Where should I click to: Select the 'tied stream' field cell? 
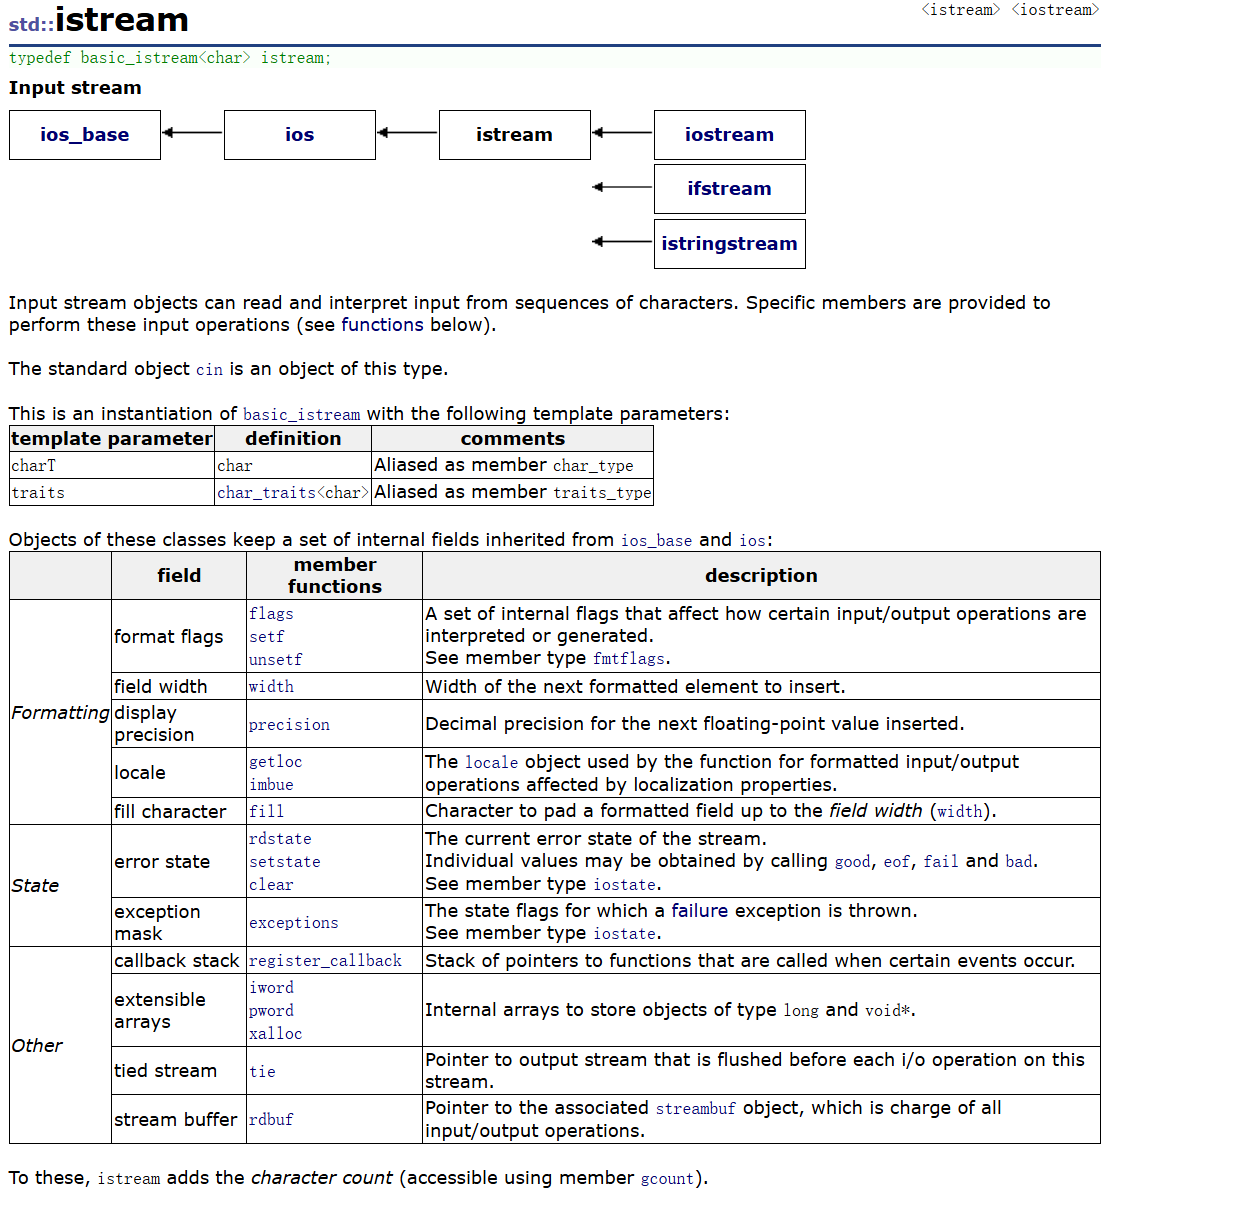point(179,1071)
